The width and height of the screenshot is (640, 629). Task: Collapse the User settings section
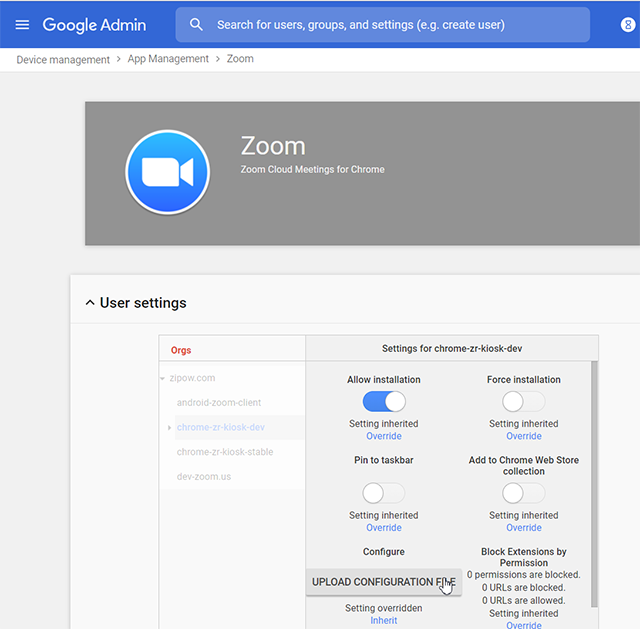90,303
